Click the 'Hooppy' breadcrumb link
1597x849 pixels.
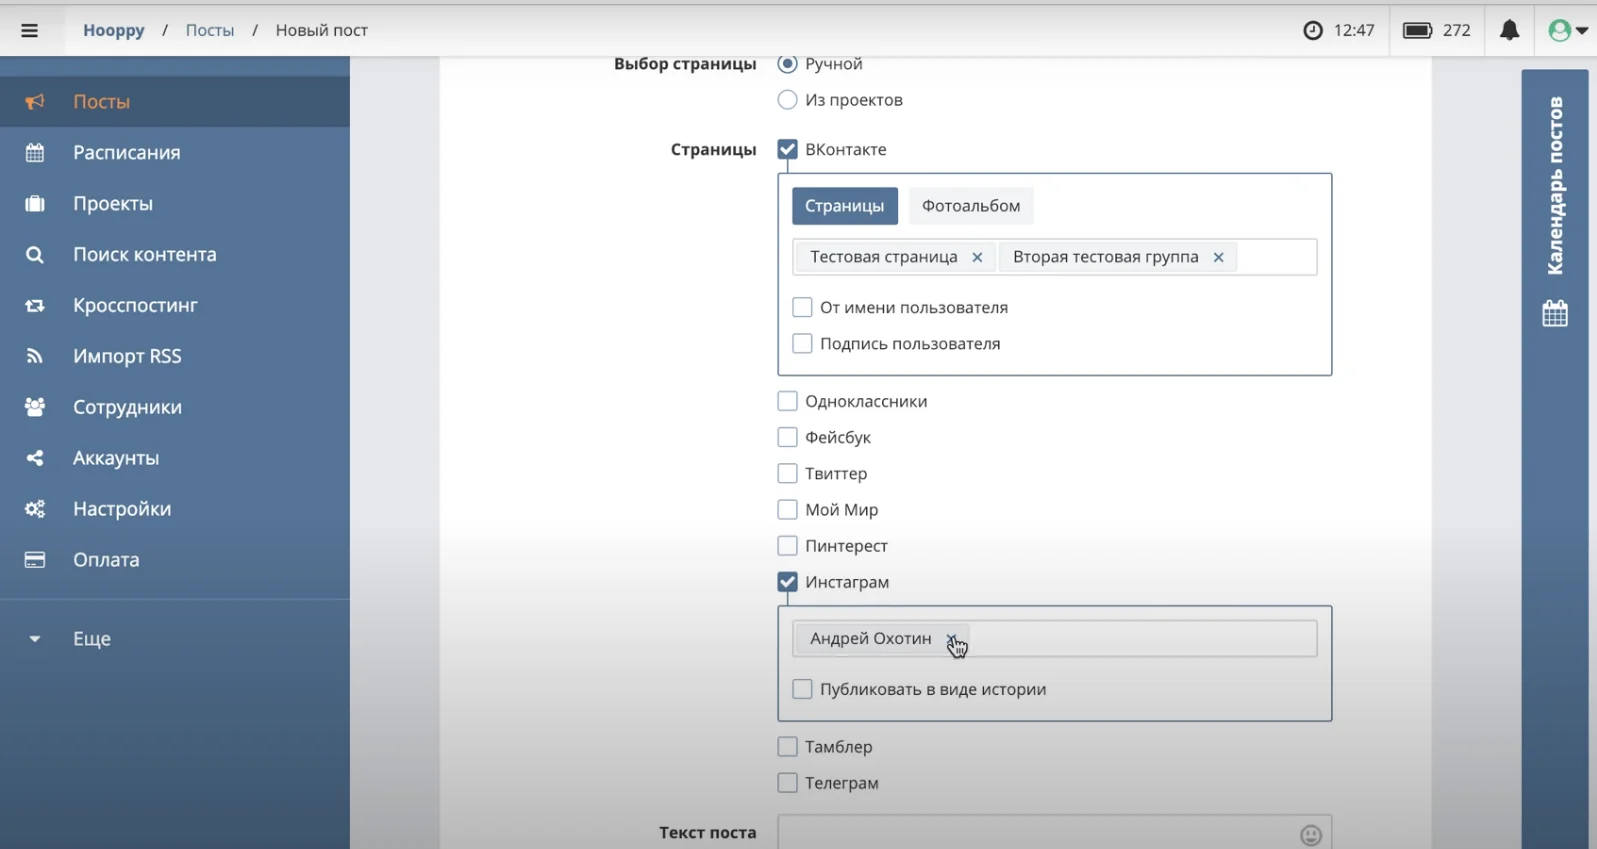(113, 30)
